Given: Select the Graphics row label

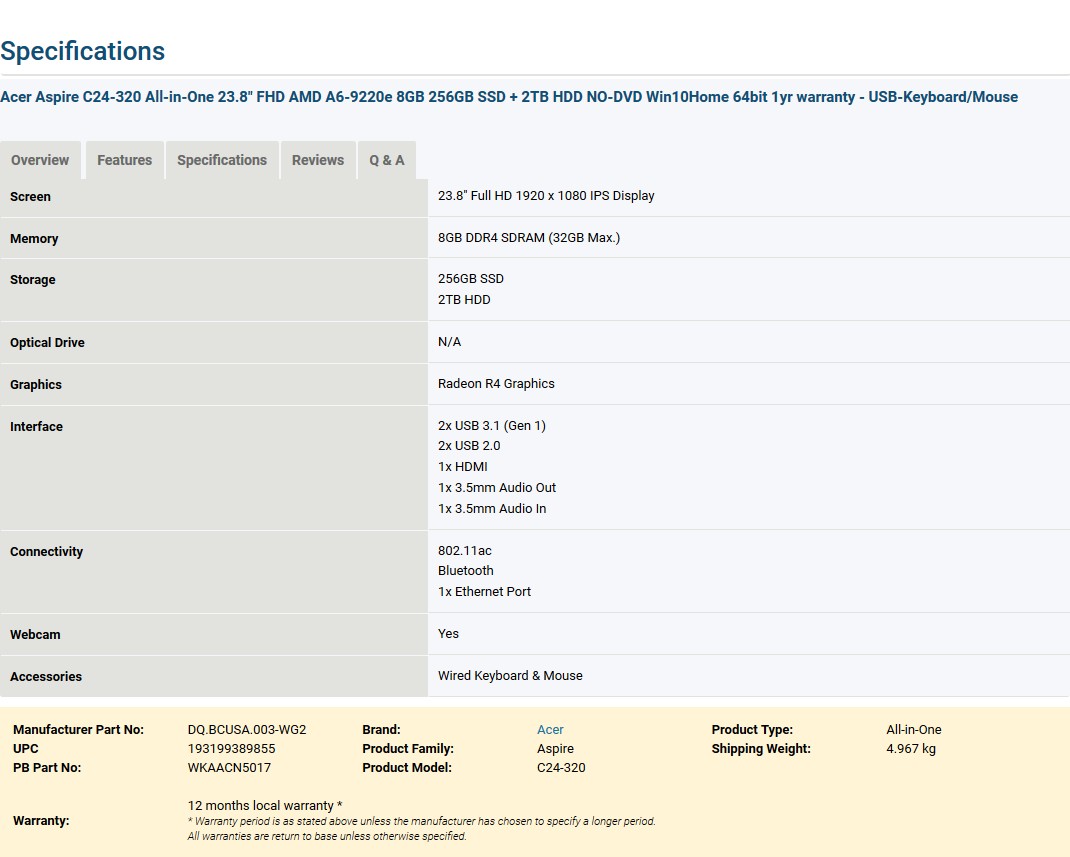Looking at the screenshot, I should 35,385.
